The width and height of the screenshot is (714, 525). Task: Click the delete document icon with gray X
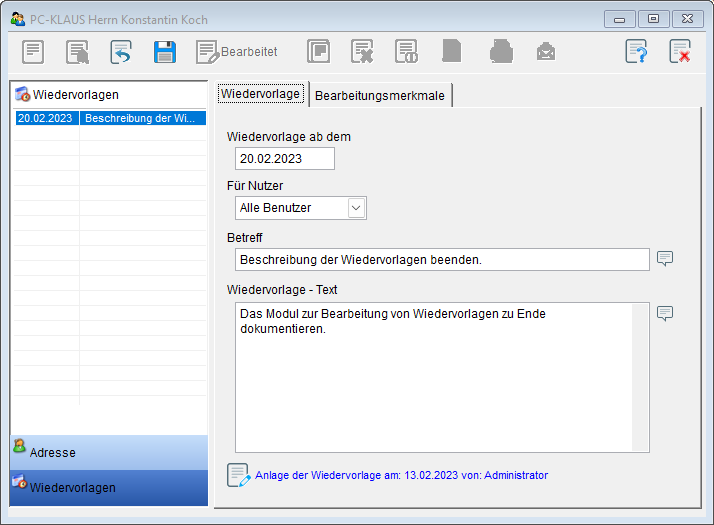(x=362, y=52)
